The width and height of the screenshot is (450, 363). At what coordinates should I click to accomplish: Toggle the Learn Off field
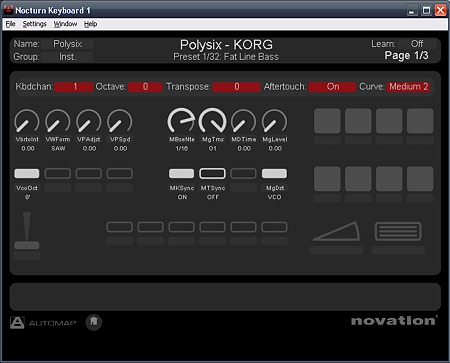(x=417, y=44)
